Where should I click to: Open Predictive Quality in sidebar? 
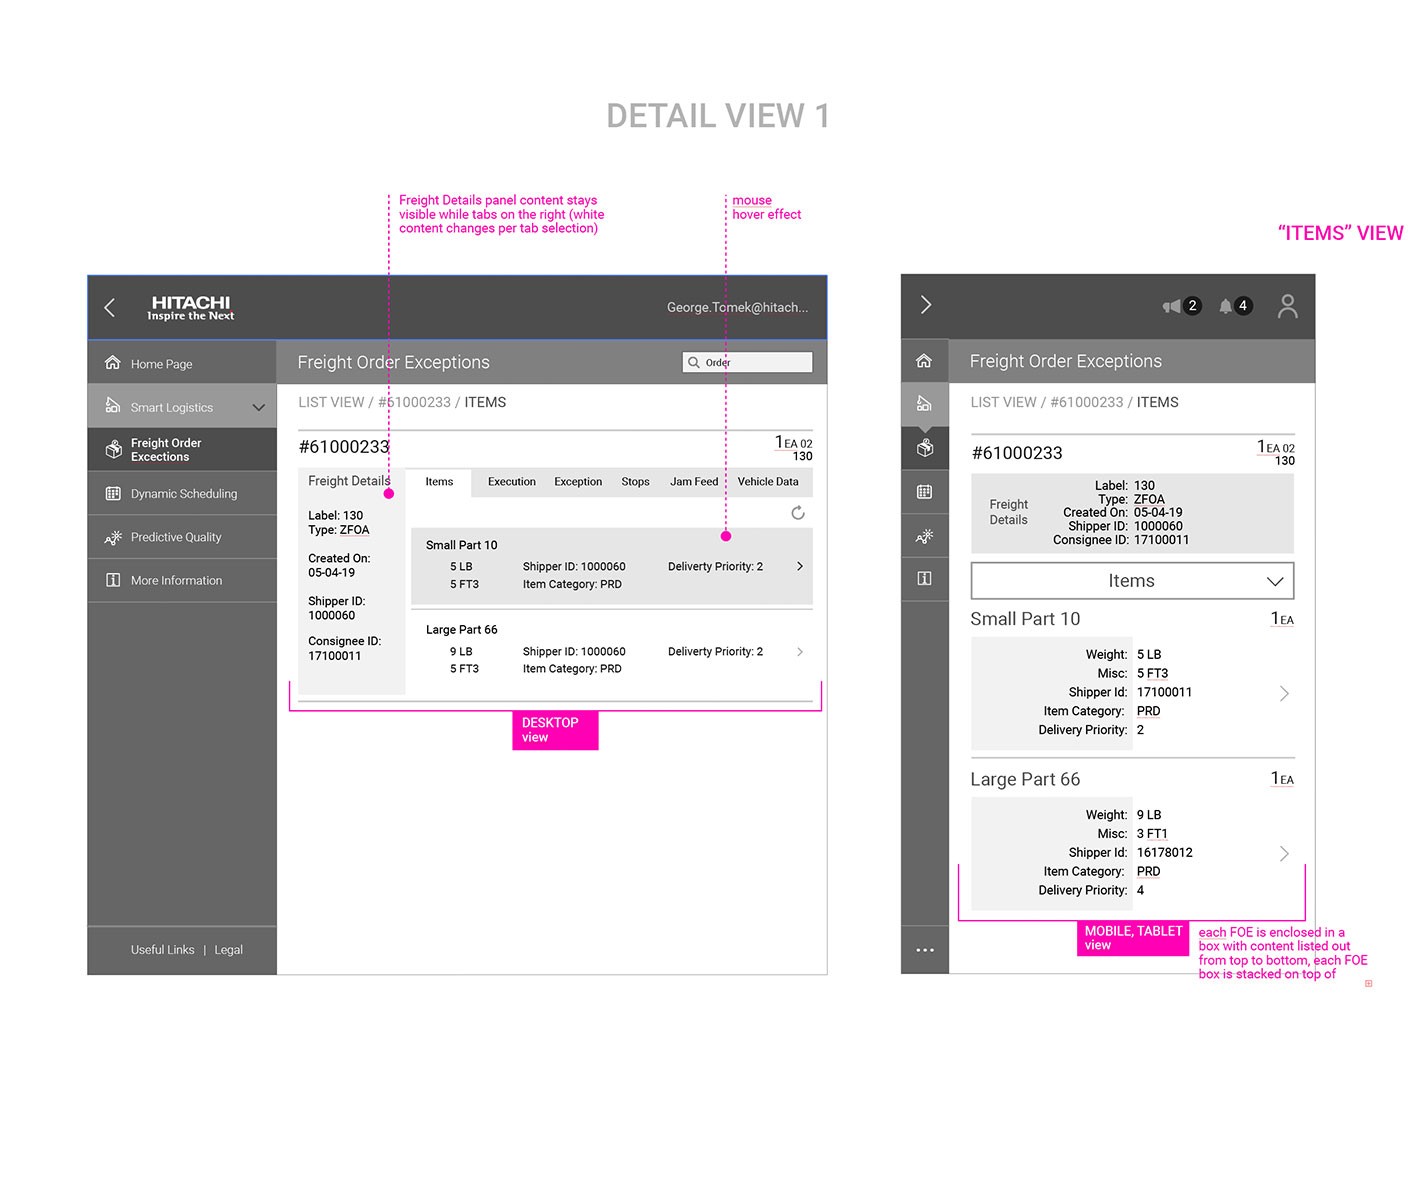[x=182, y=537]
